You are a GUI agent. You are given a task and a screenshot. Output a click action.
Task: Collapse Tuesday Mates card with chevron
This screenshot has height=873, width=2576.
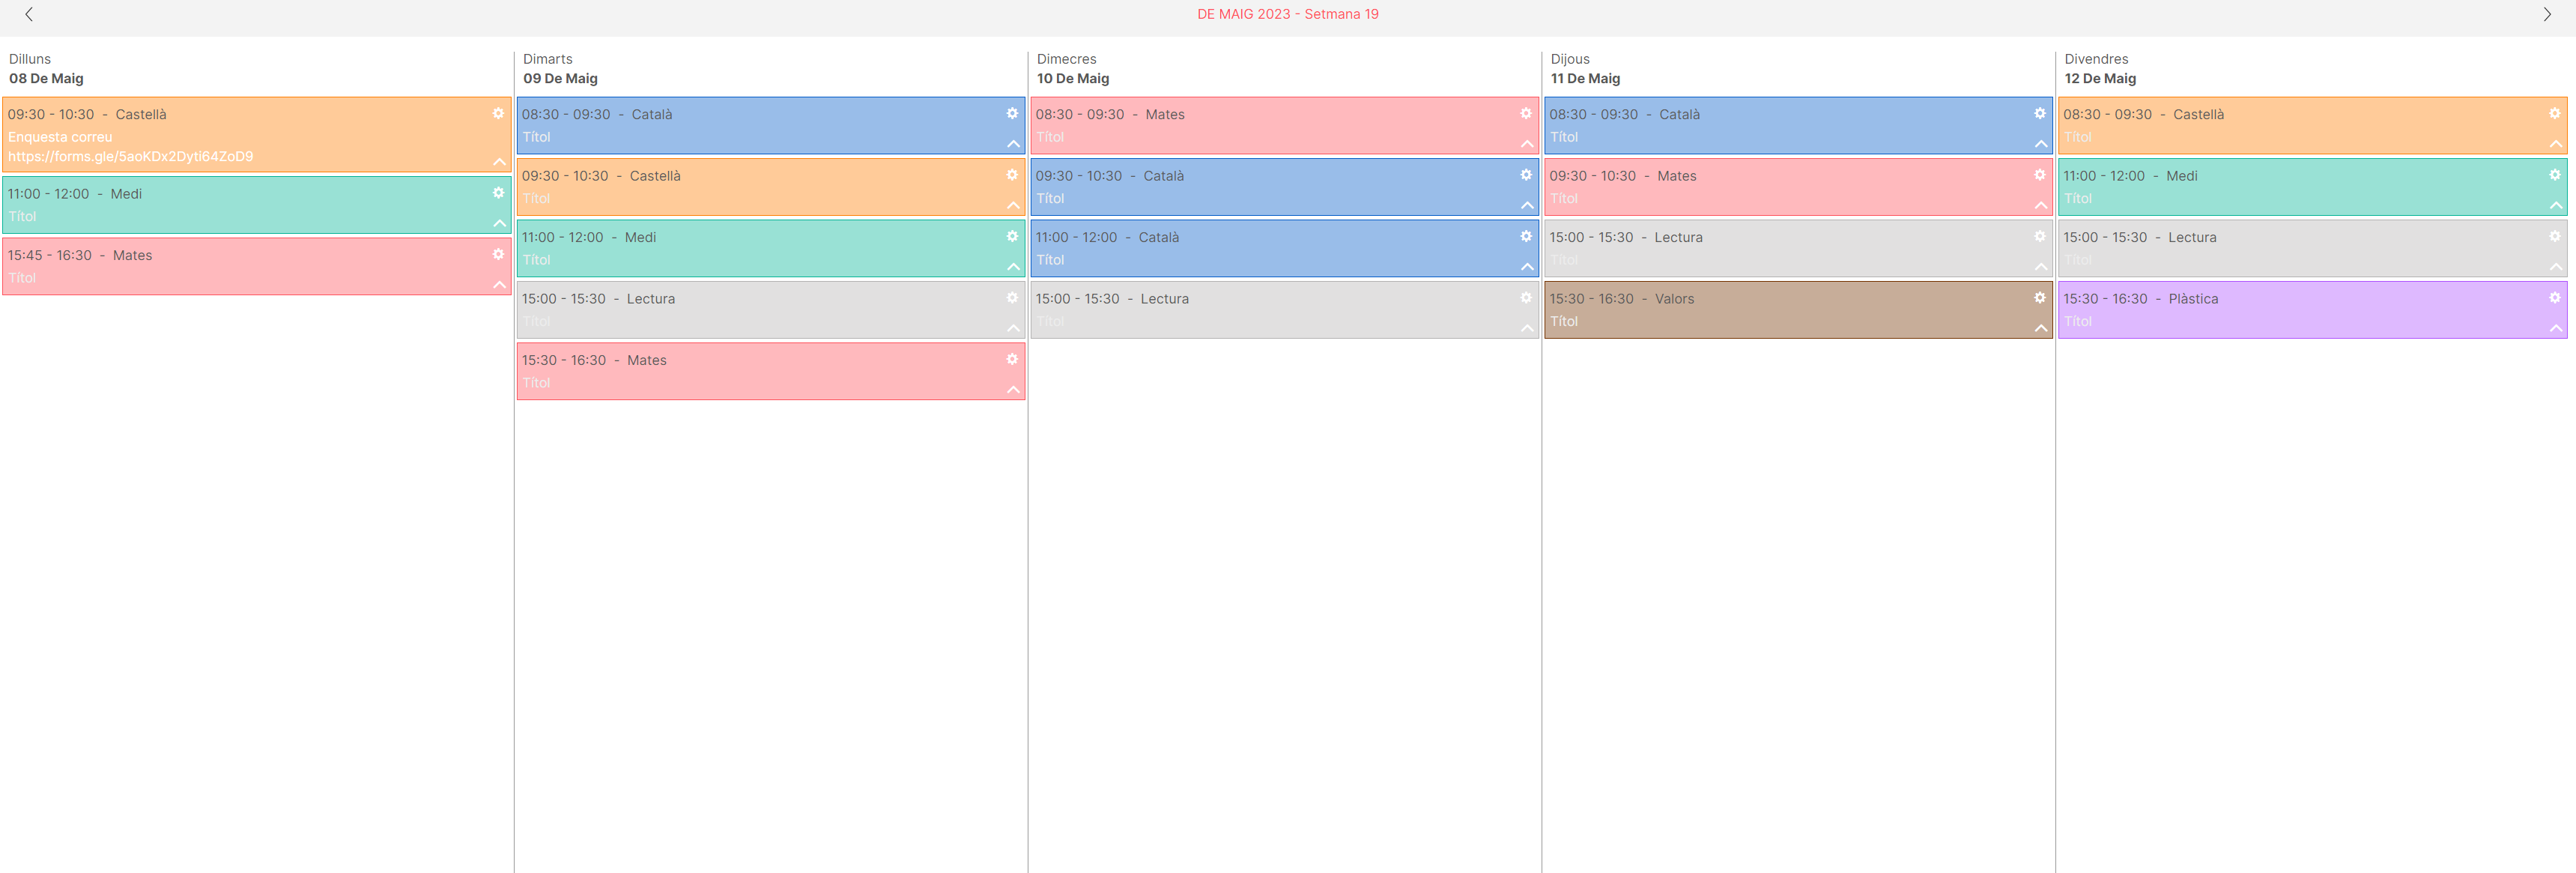[1013, 390]
